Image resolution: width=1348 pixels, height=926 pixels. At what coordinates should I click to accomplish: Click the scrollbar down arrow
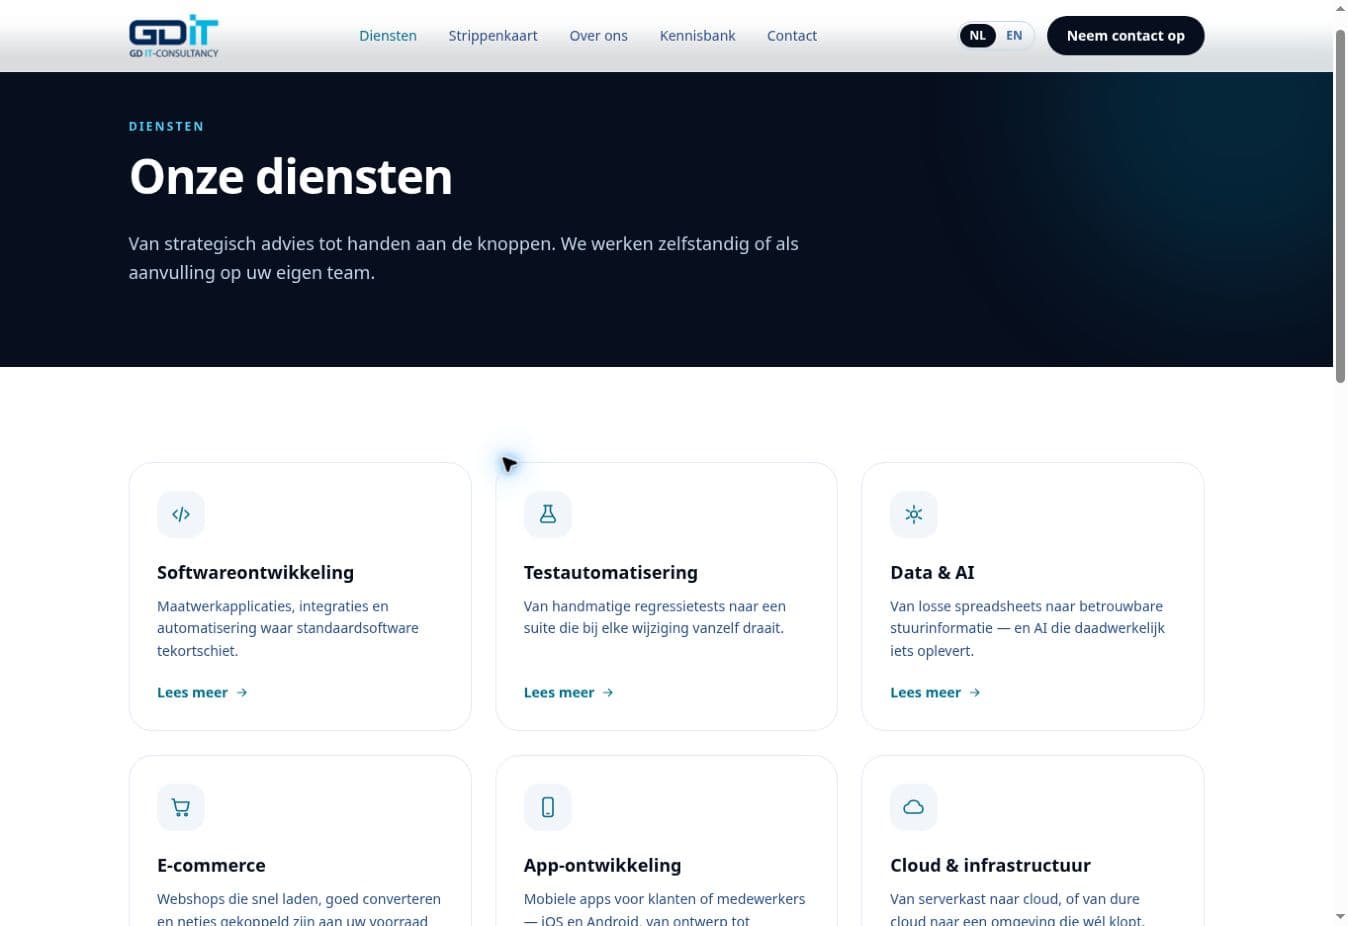[1341, 916]
